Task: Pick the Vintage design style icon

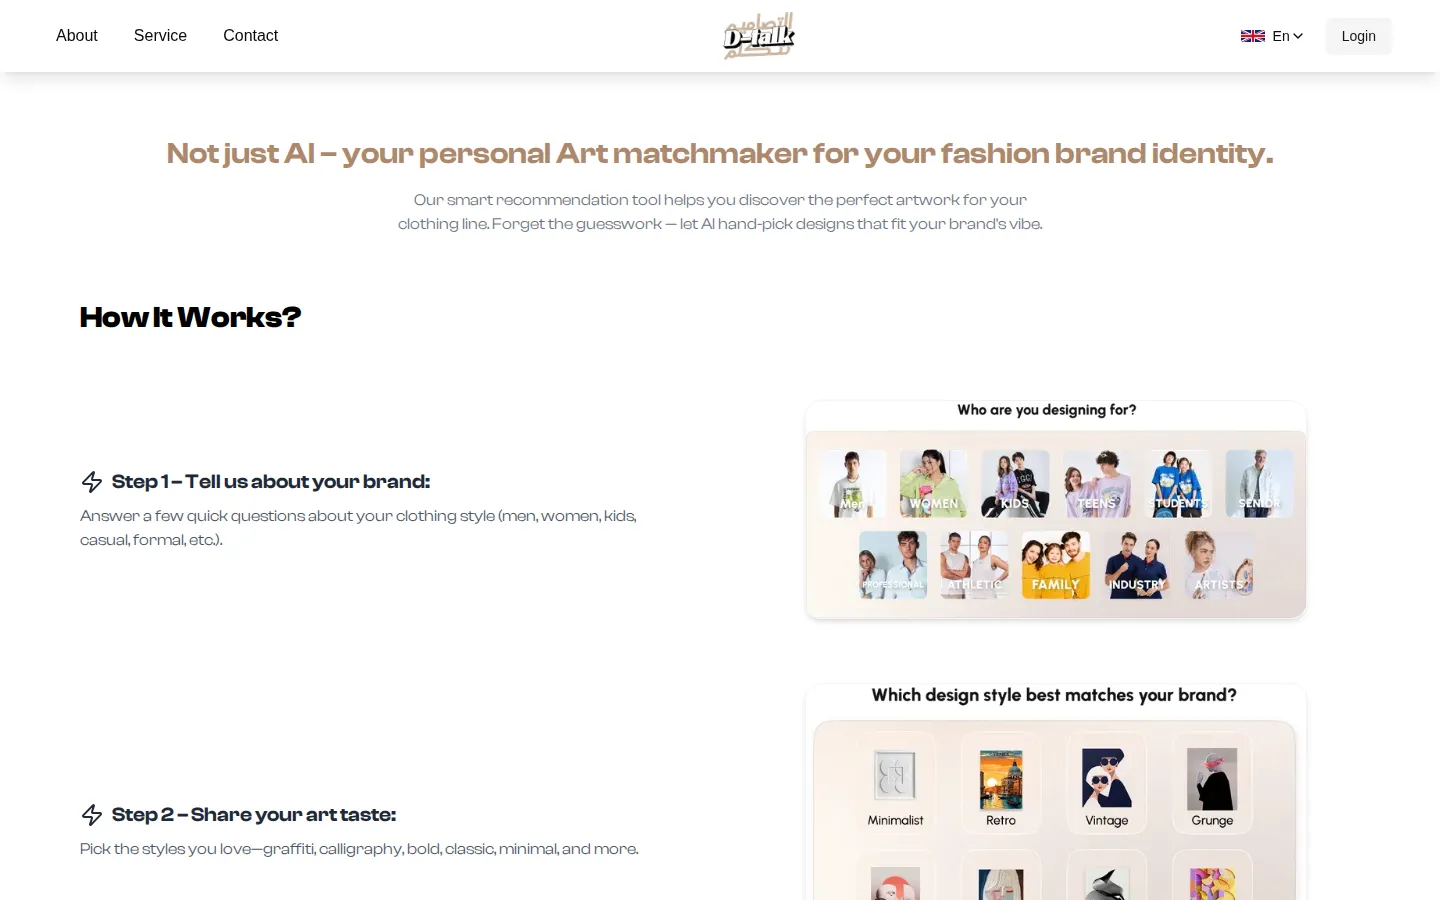Action: 1106,778
